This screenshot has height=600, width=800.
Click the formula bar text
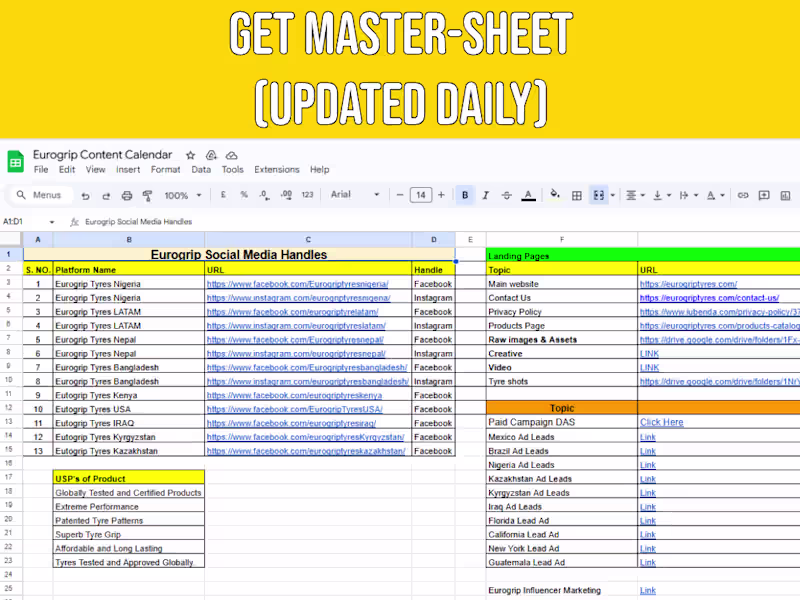click(x=138, y=221)
